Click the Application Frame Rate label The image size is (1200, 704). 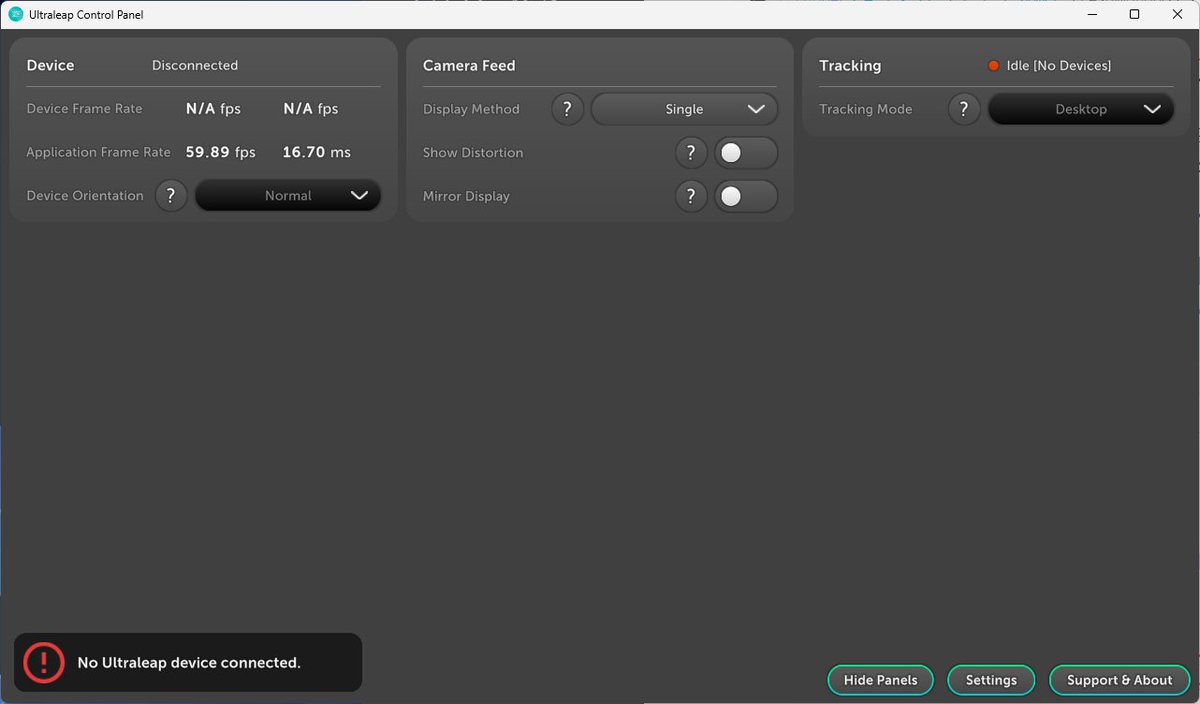(98, 153)
